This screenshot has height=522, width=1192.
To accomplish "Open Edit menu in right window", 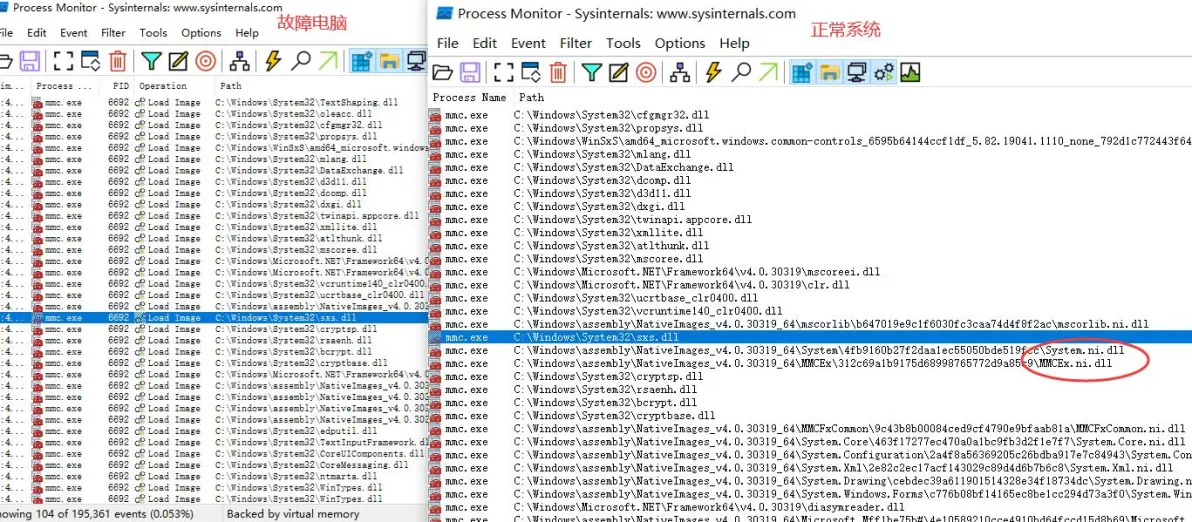I will coord(485,43).
